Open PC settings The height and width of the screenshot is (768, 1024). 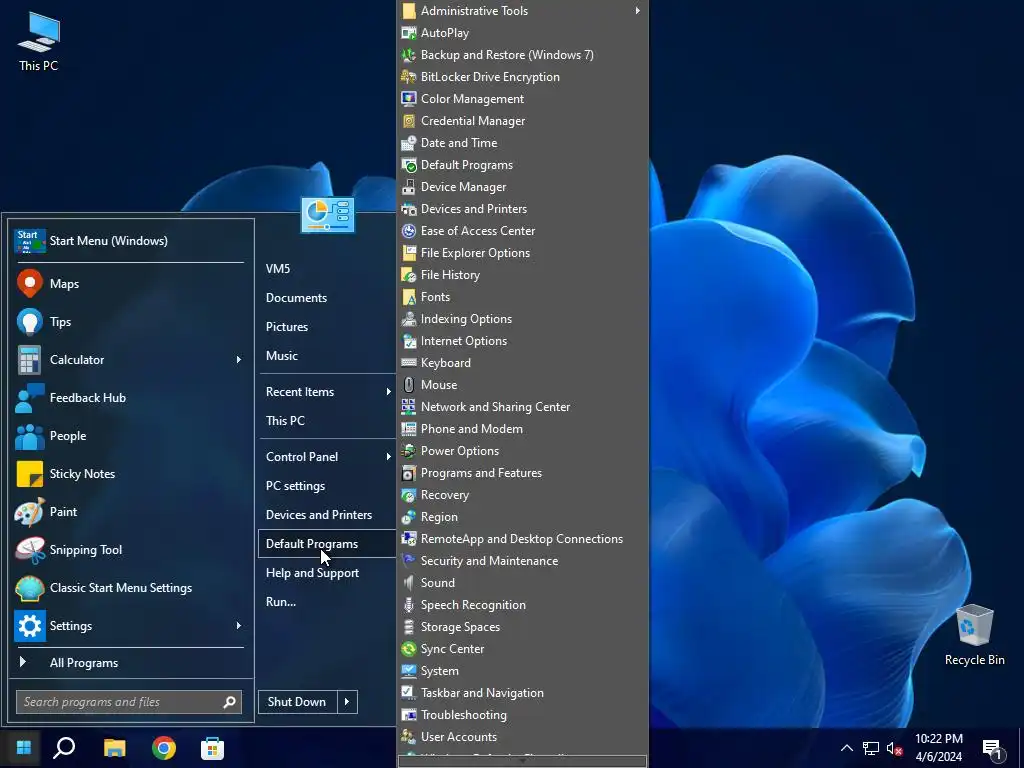(x=327, y=486)
